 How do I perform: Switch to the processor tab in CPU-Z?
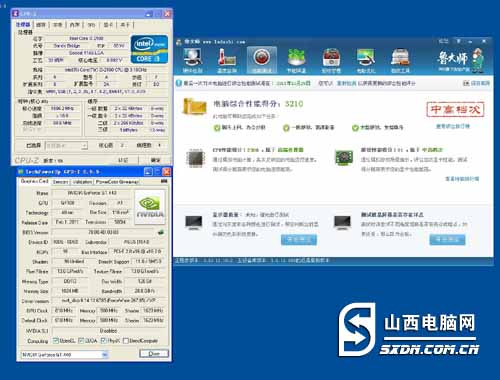pos(23,24)
